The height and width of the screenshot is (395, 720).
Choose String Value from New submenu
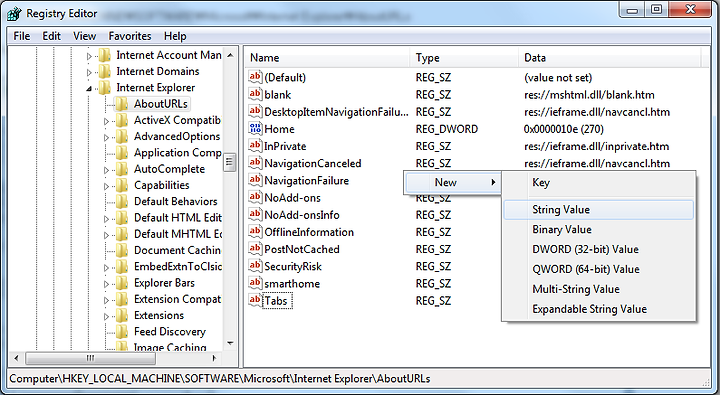[598, 209]
